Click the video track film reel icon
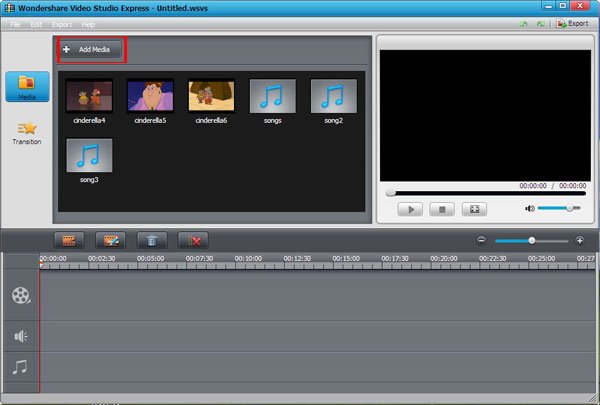This screenshot has height=405, width=600. pyautogui.click(x=21, y=296)
